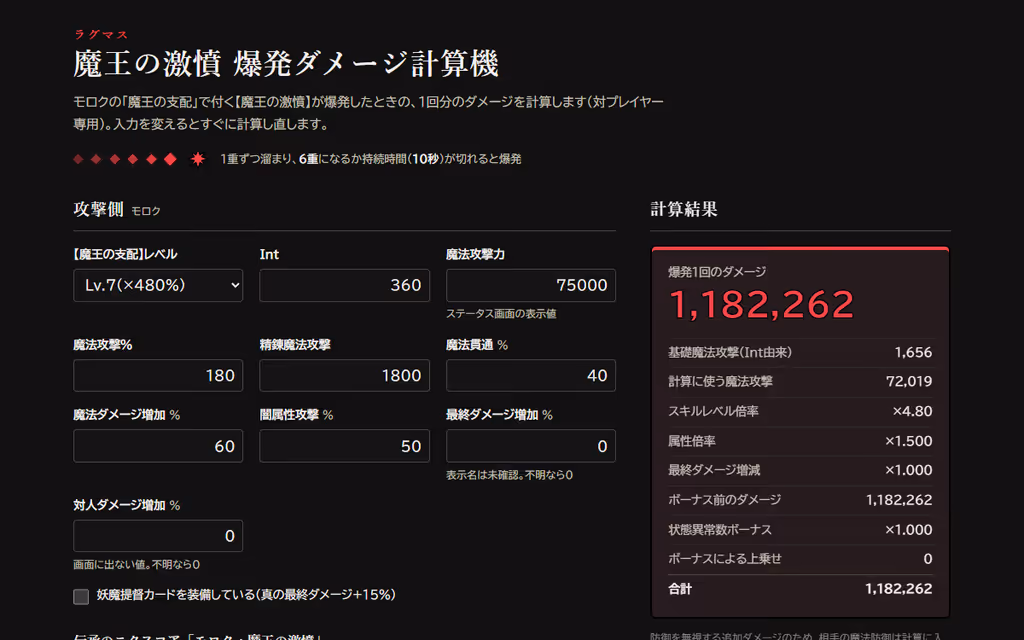The image size is (1024, 640).
Task: Select the 魔法攻撃% field containing 180
Action: click(x=158, y=376)
